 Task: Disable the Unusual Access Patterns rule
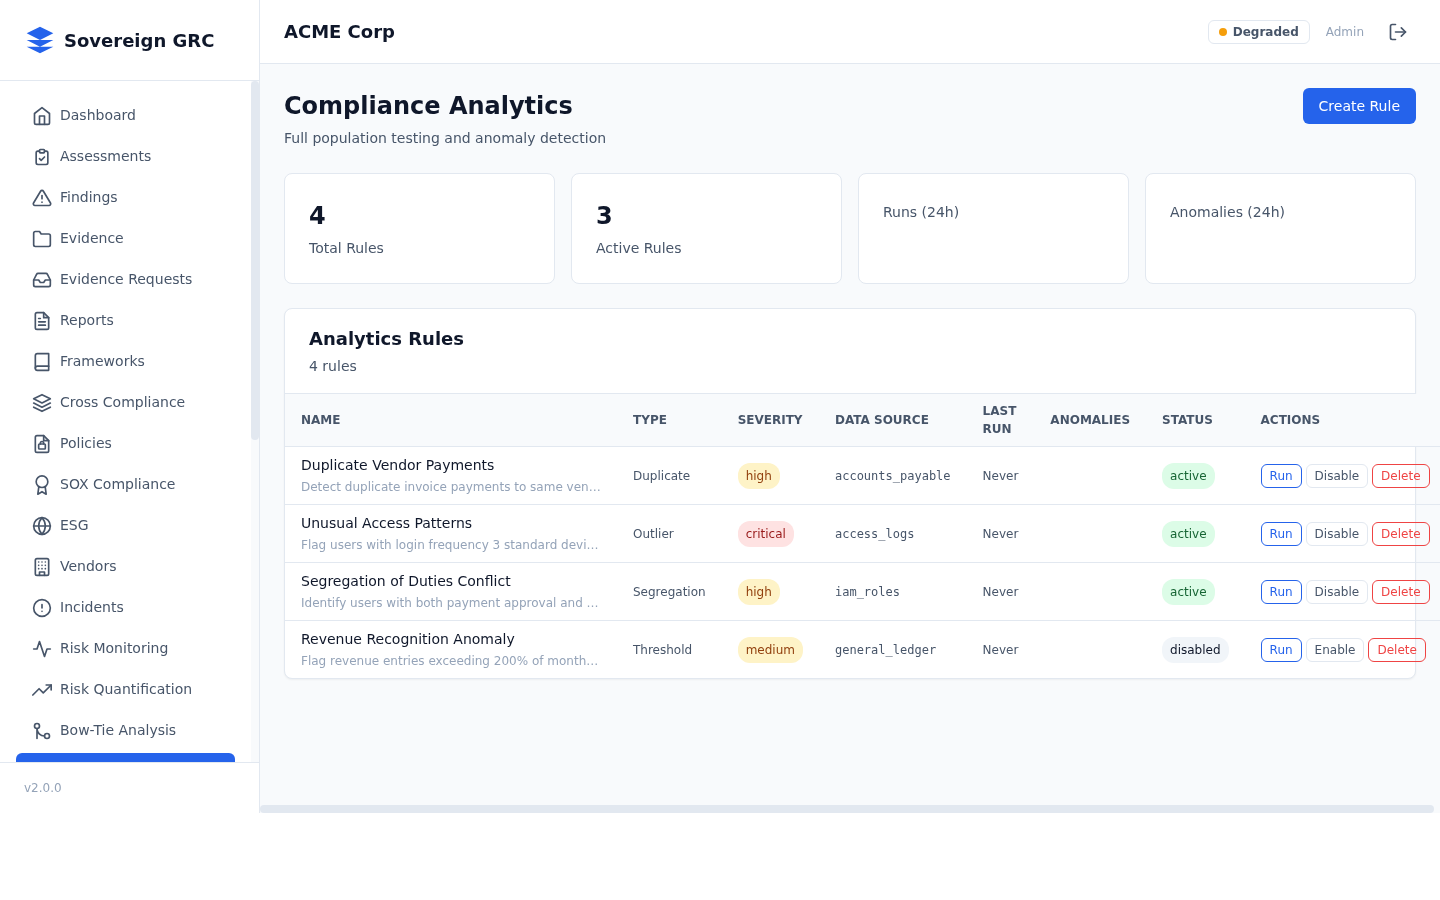pos(1337,533)
